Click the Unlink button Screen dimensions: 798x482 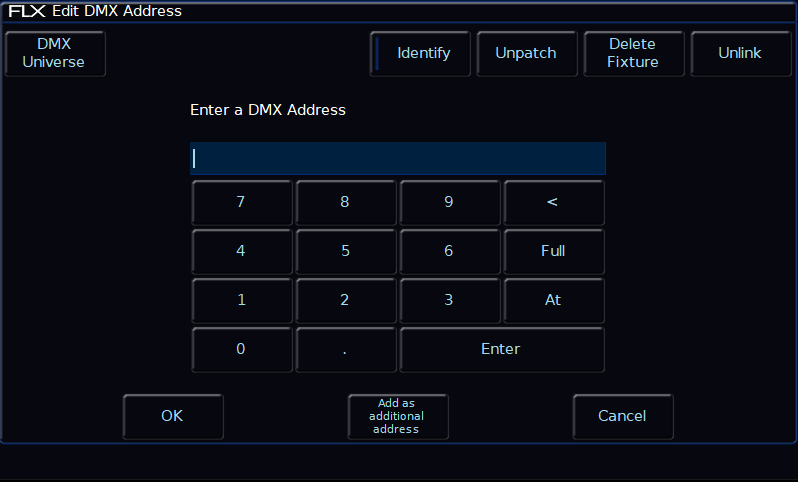[740, 53]
